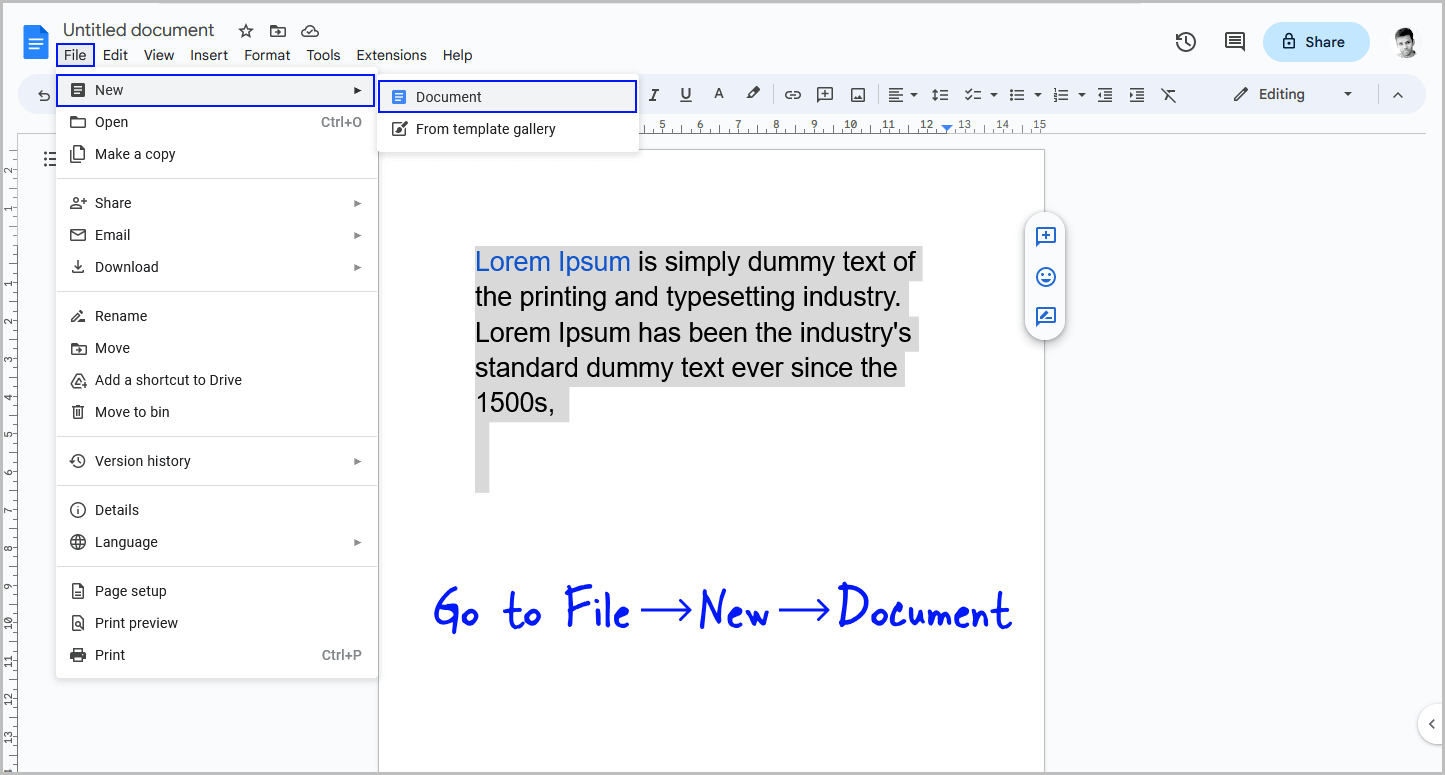
Task: Open the highlight color picker
Action: (x=753, y=94)
